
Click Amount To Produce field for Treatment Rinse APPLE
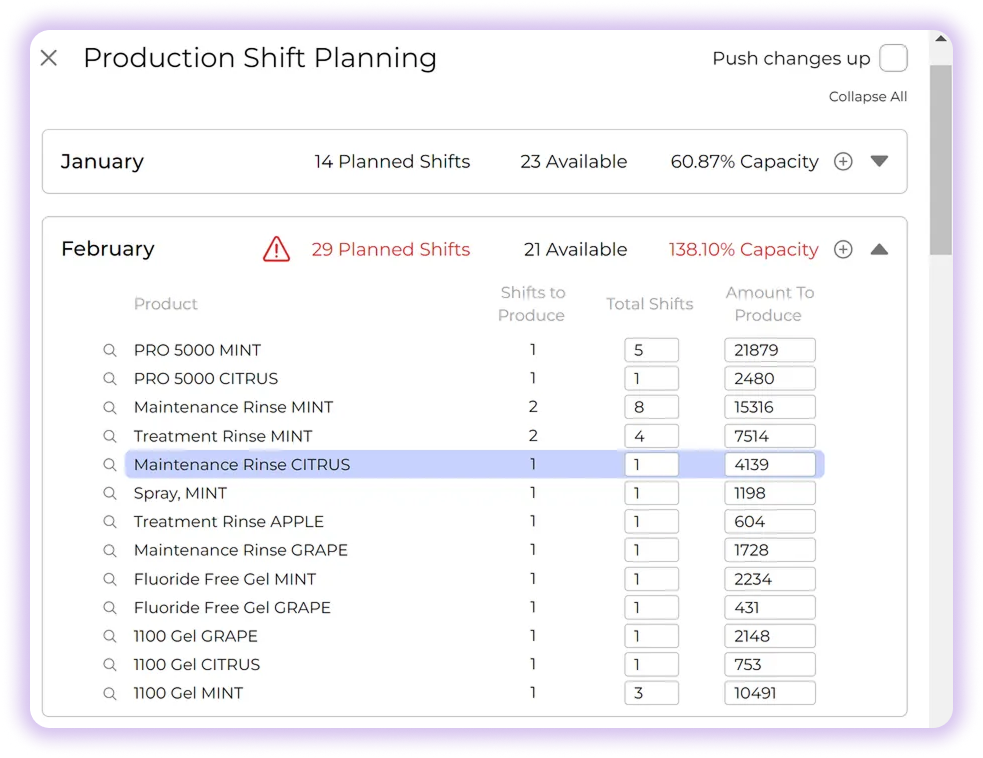pyautogui.click(x=769, y=522)
